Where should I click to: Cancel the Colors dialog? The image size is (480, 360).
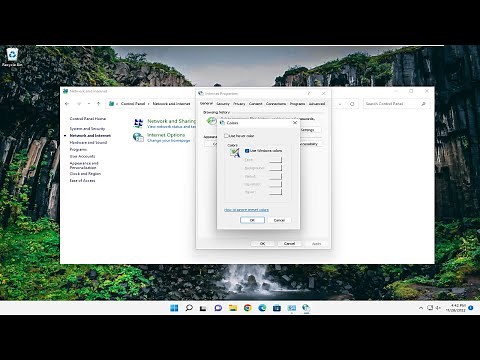click(279, 220)
